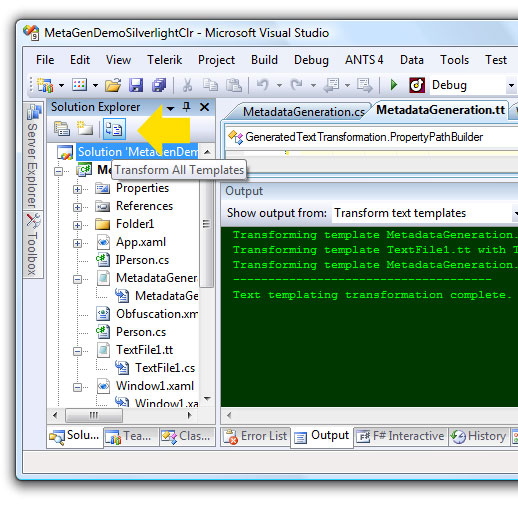Image resolution: width=518 pixels, height=508 pixels.
Task: Select the IPerson.cs file
Action: (142, 260)
